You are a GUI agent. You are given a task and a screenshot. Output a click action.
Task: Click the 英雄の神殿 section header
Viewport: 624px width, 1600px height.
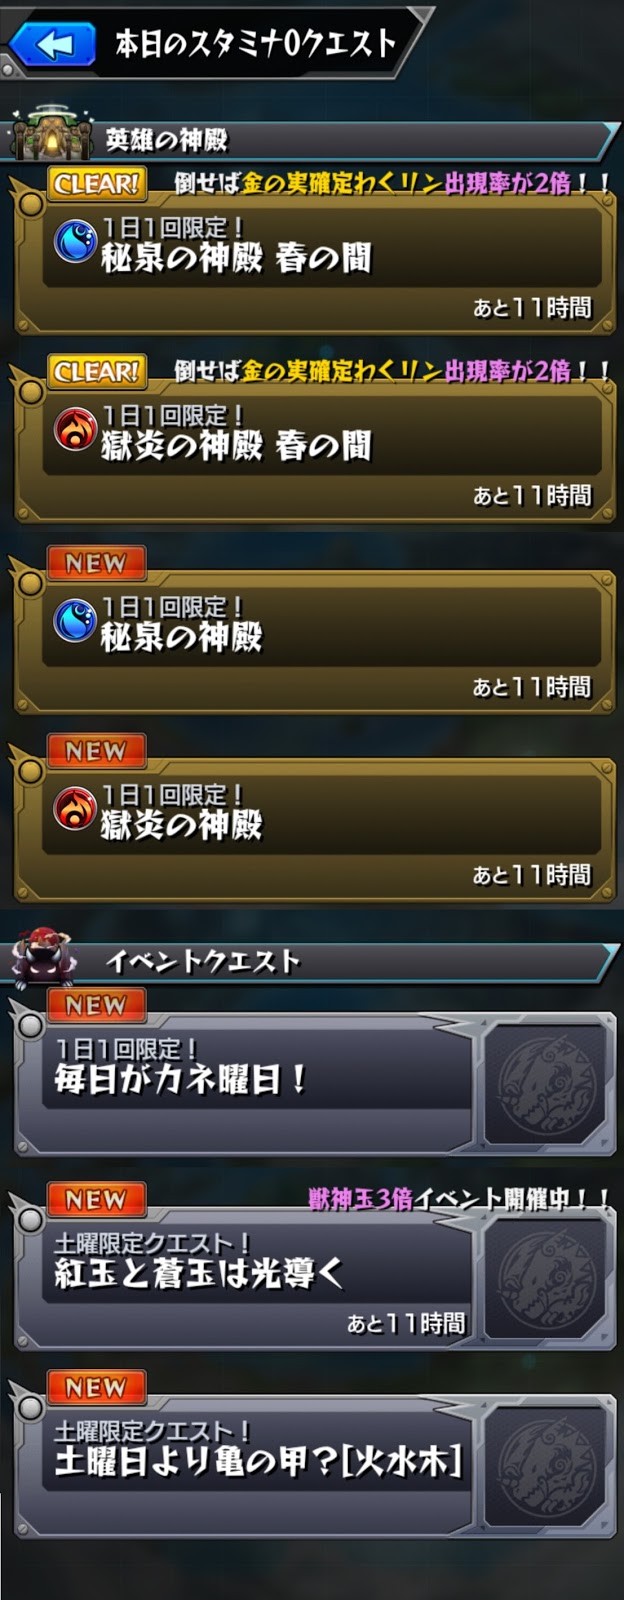313,141
